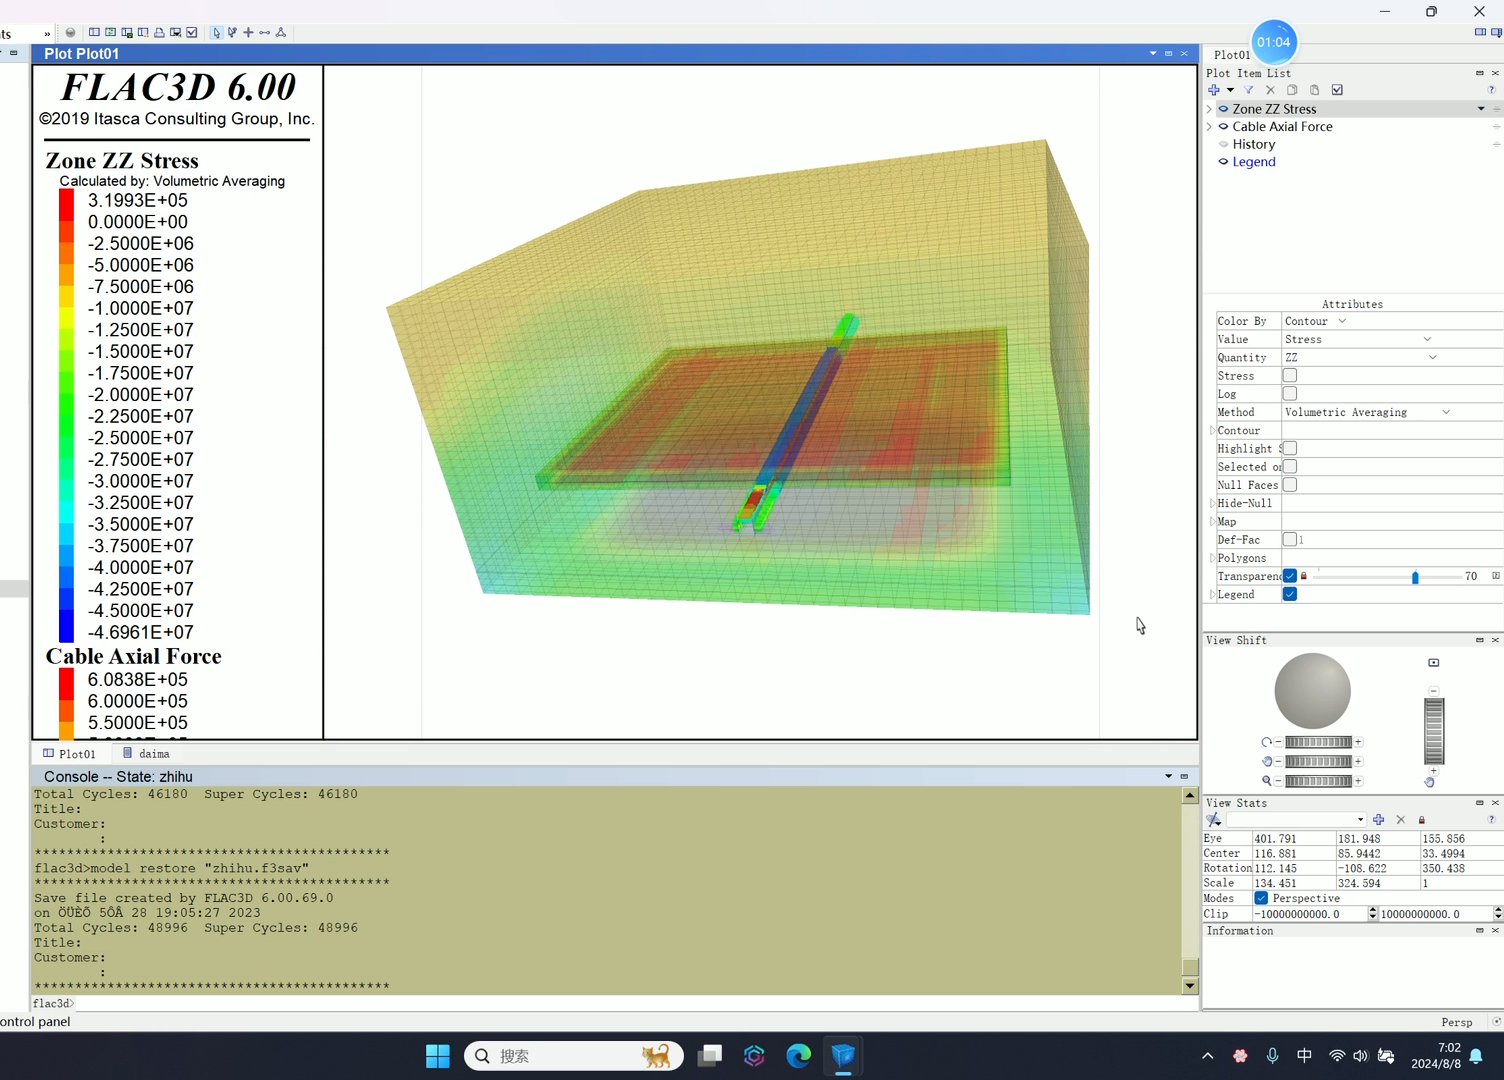Switch to the daima tab

coord(146,754)
